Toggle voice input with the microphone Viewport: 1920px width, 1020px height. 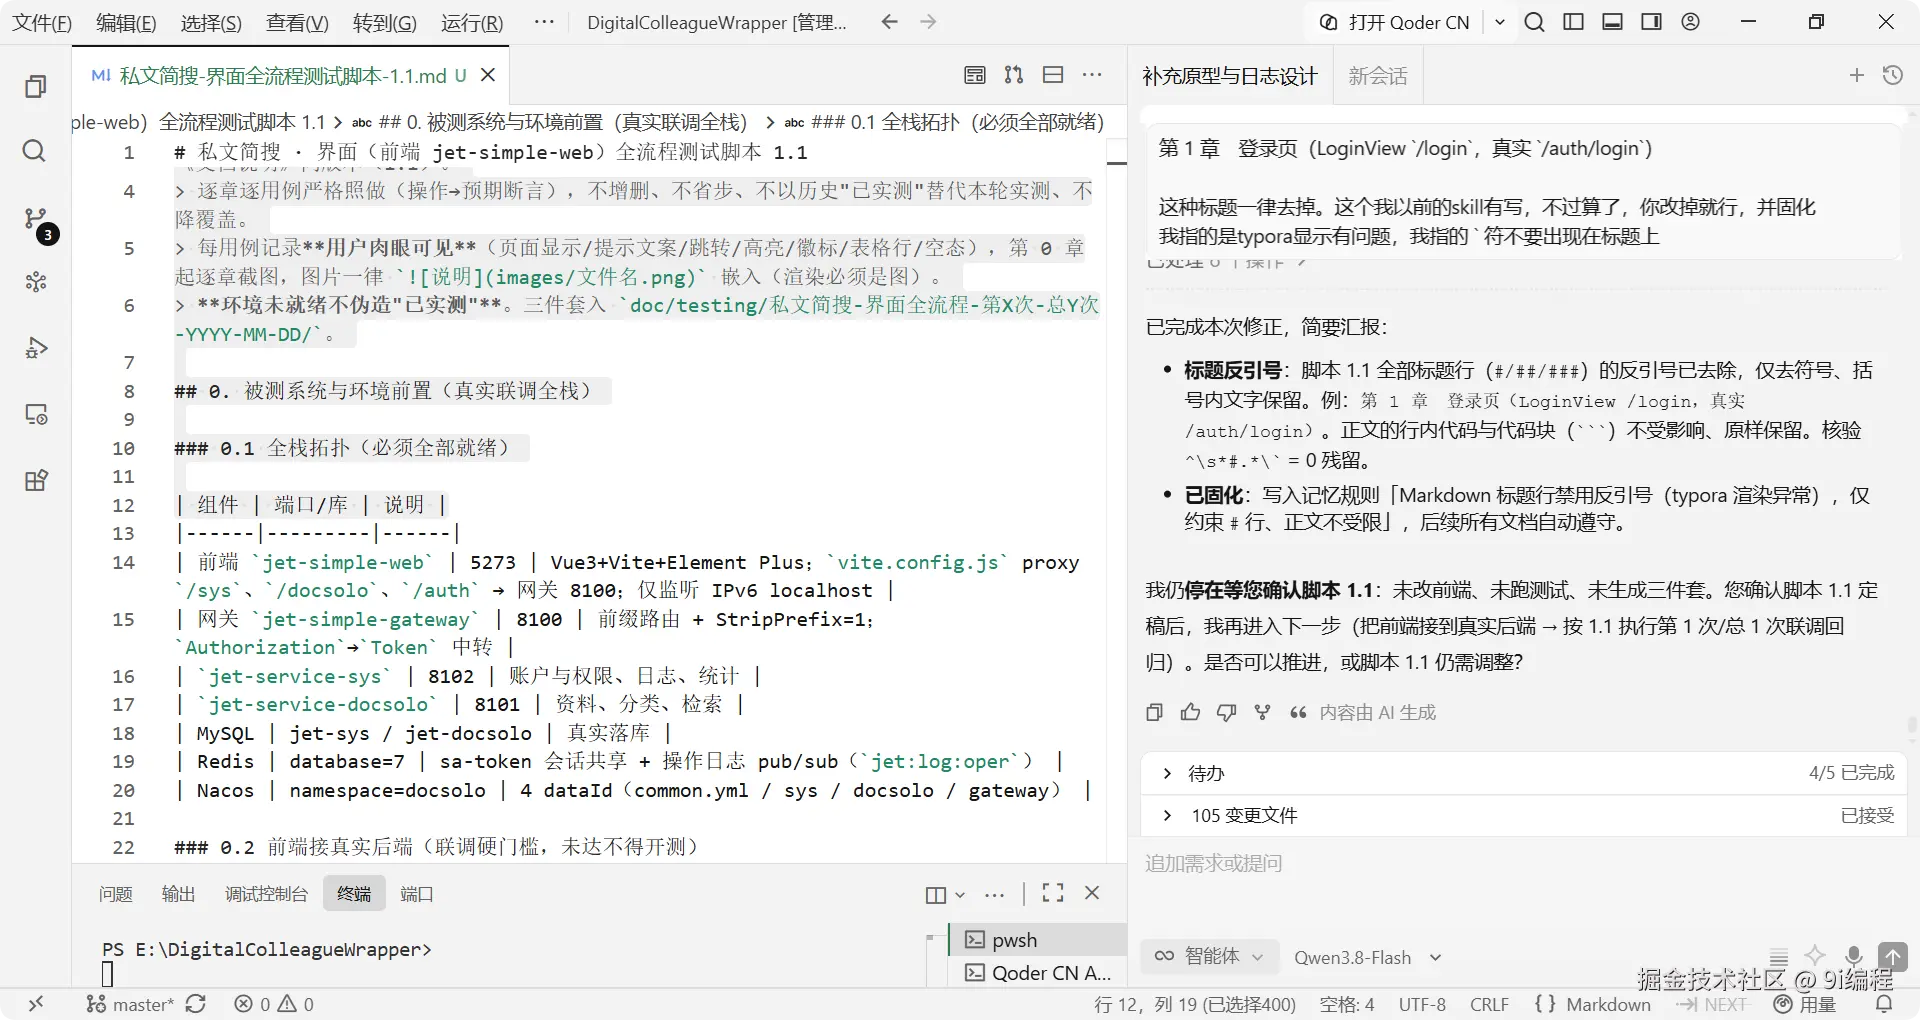[x=1853, y=956]
